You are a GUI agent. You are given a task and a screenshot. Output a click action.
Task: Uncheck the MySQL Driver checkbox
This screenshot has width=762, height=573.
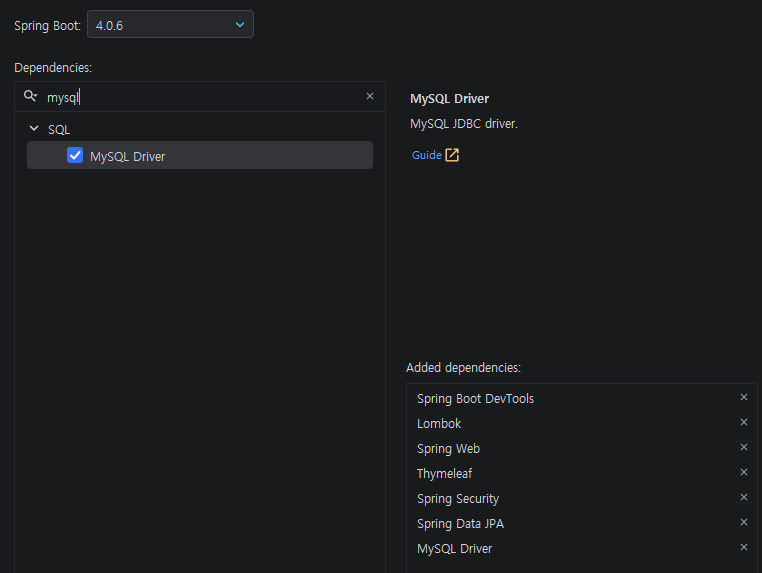pos(75,156)
